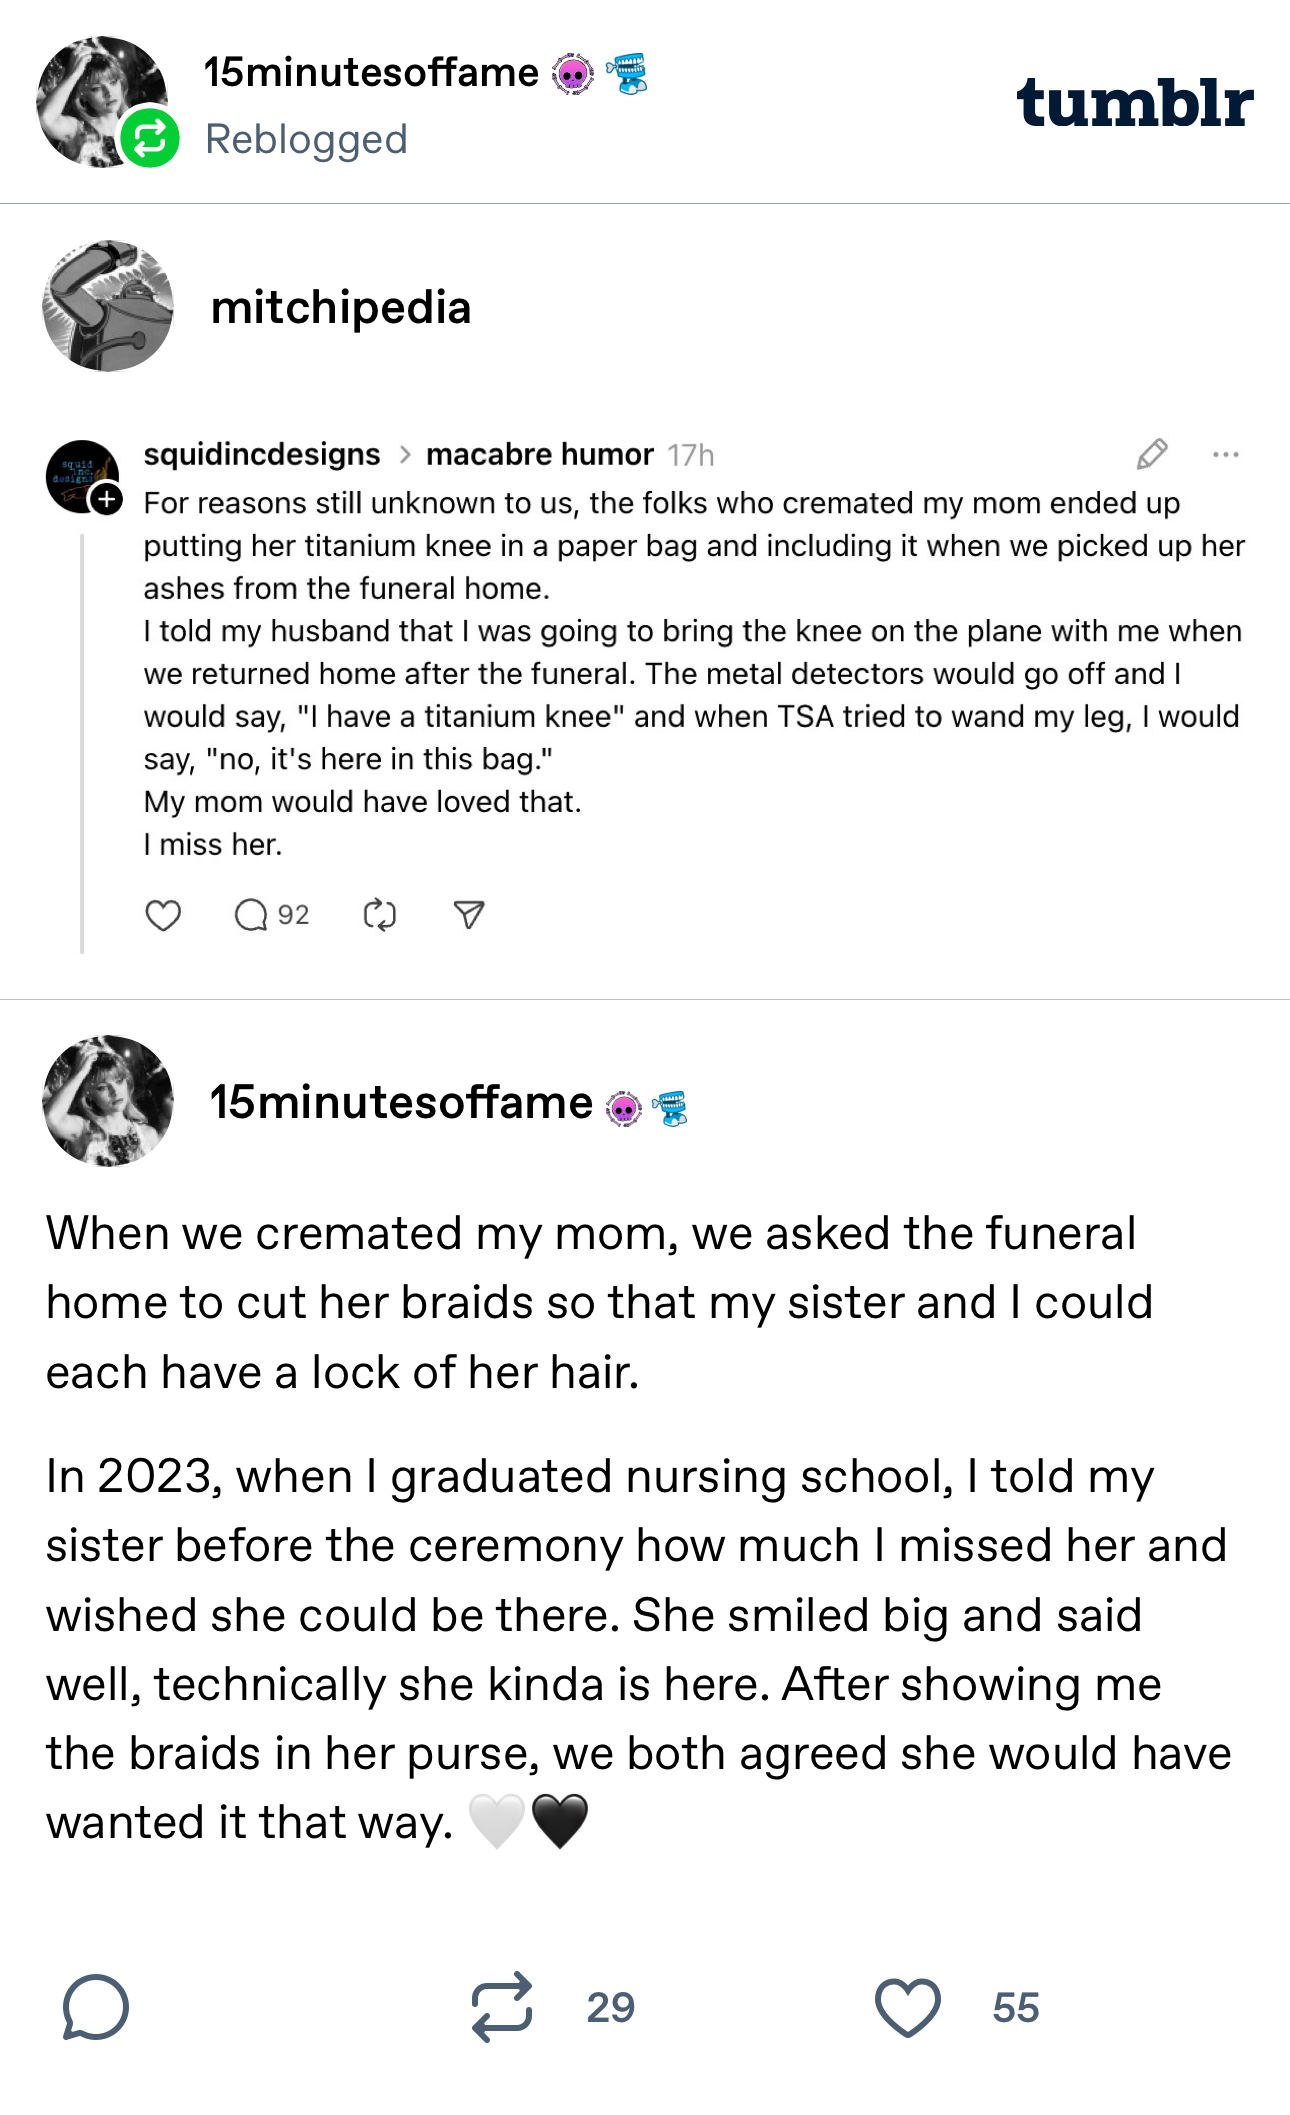1290x2115 pixels.
Task: Open the tumblr logo link
Action: point(1134,103)
